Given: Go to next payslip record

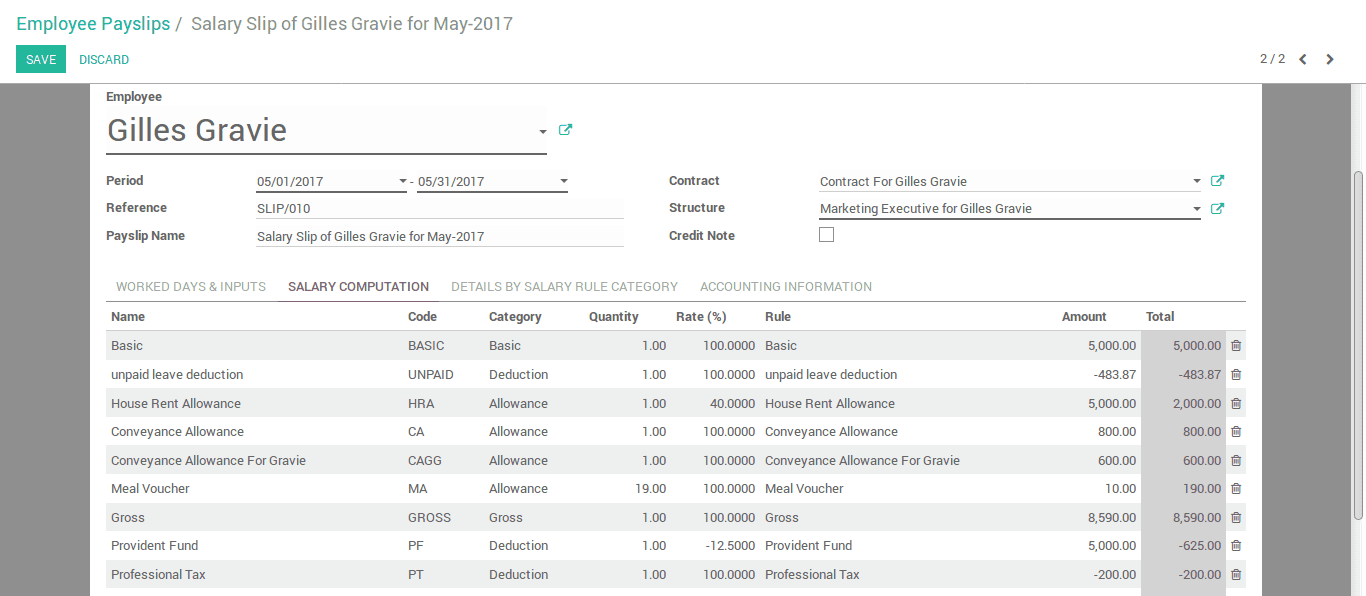Looking at the screenshot, I should [1330, 59].
